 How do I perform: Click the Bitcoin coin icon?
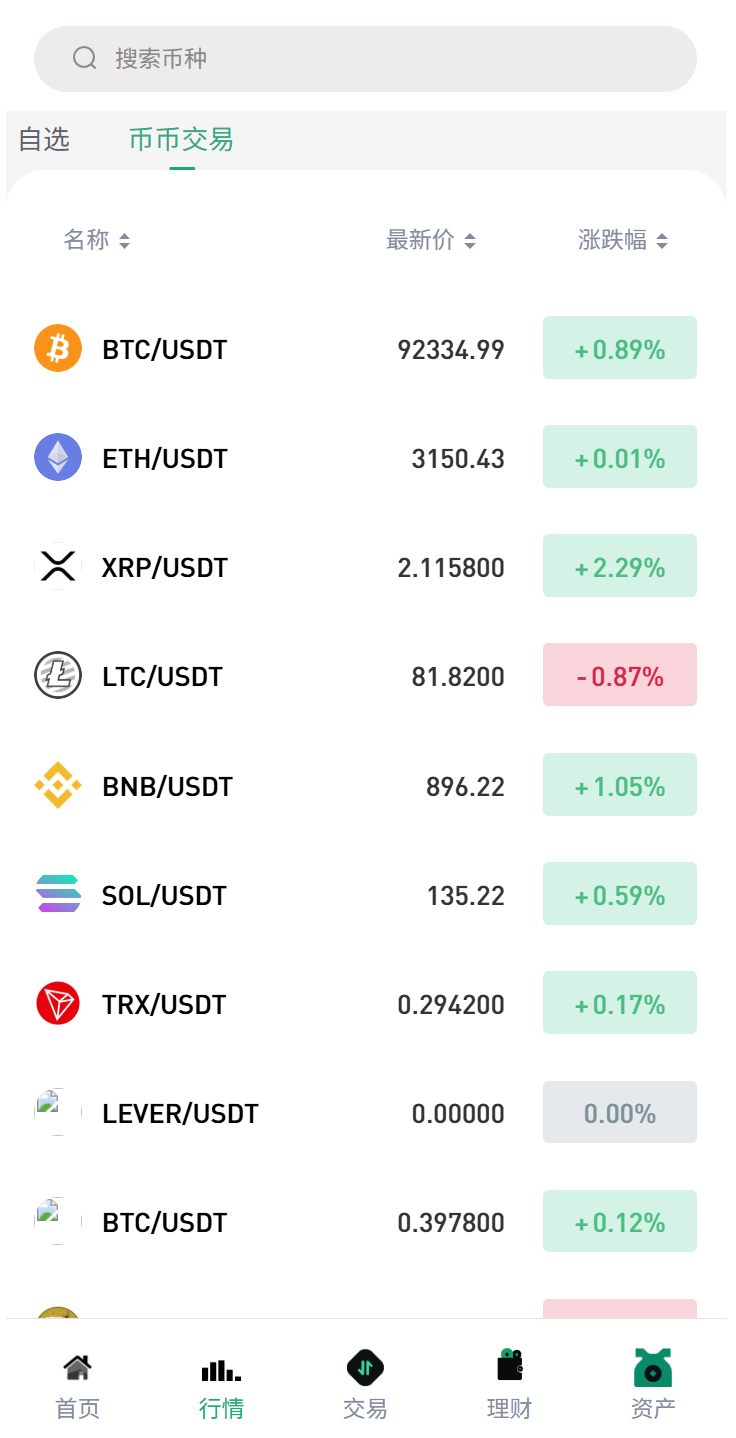pyautogui.click(x=58, y=349)
